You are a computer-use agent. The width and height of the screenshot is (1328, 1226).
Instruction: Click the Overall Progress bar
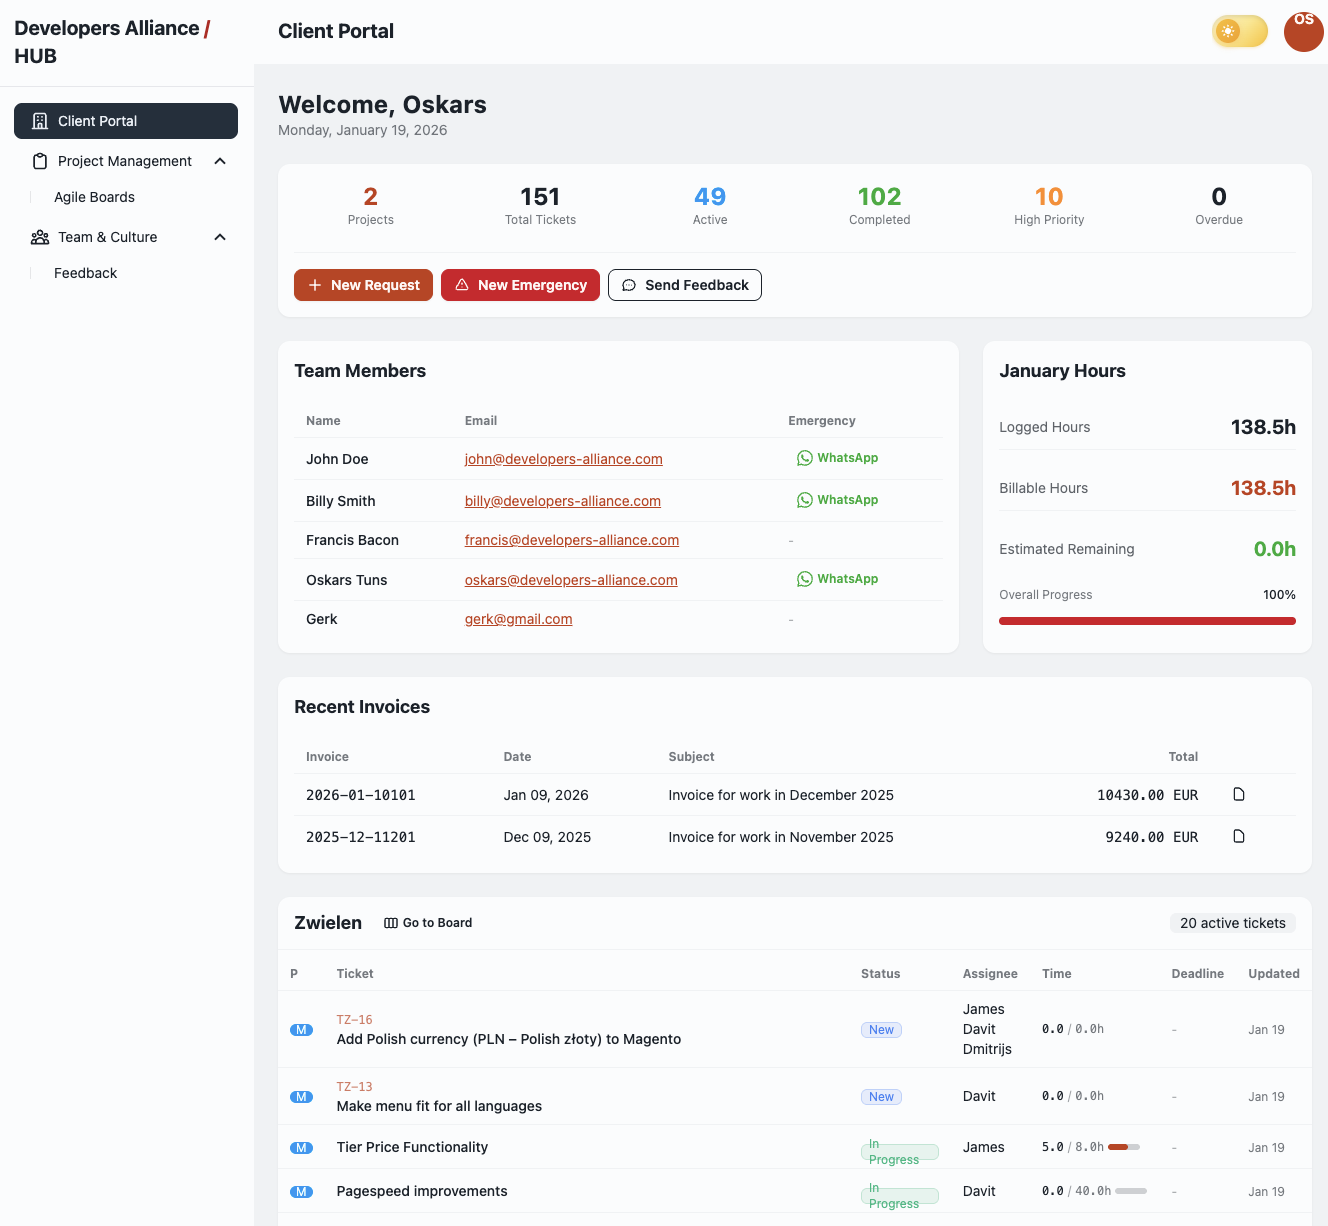[1147, 620]
